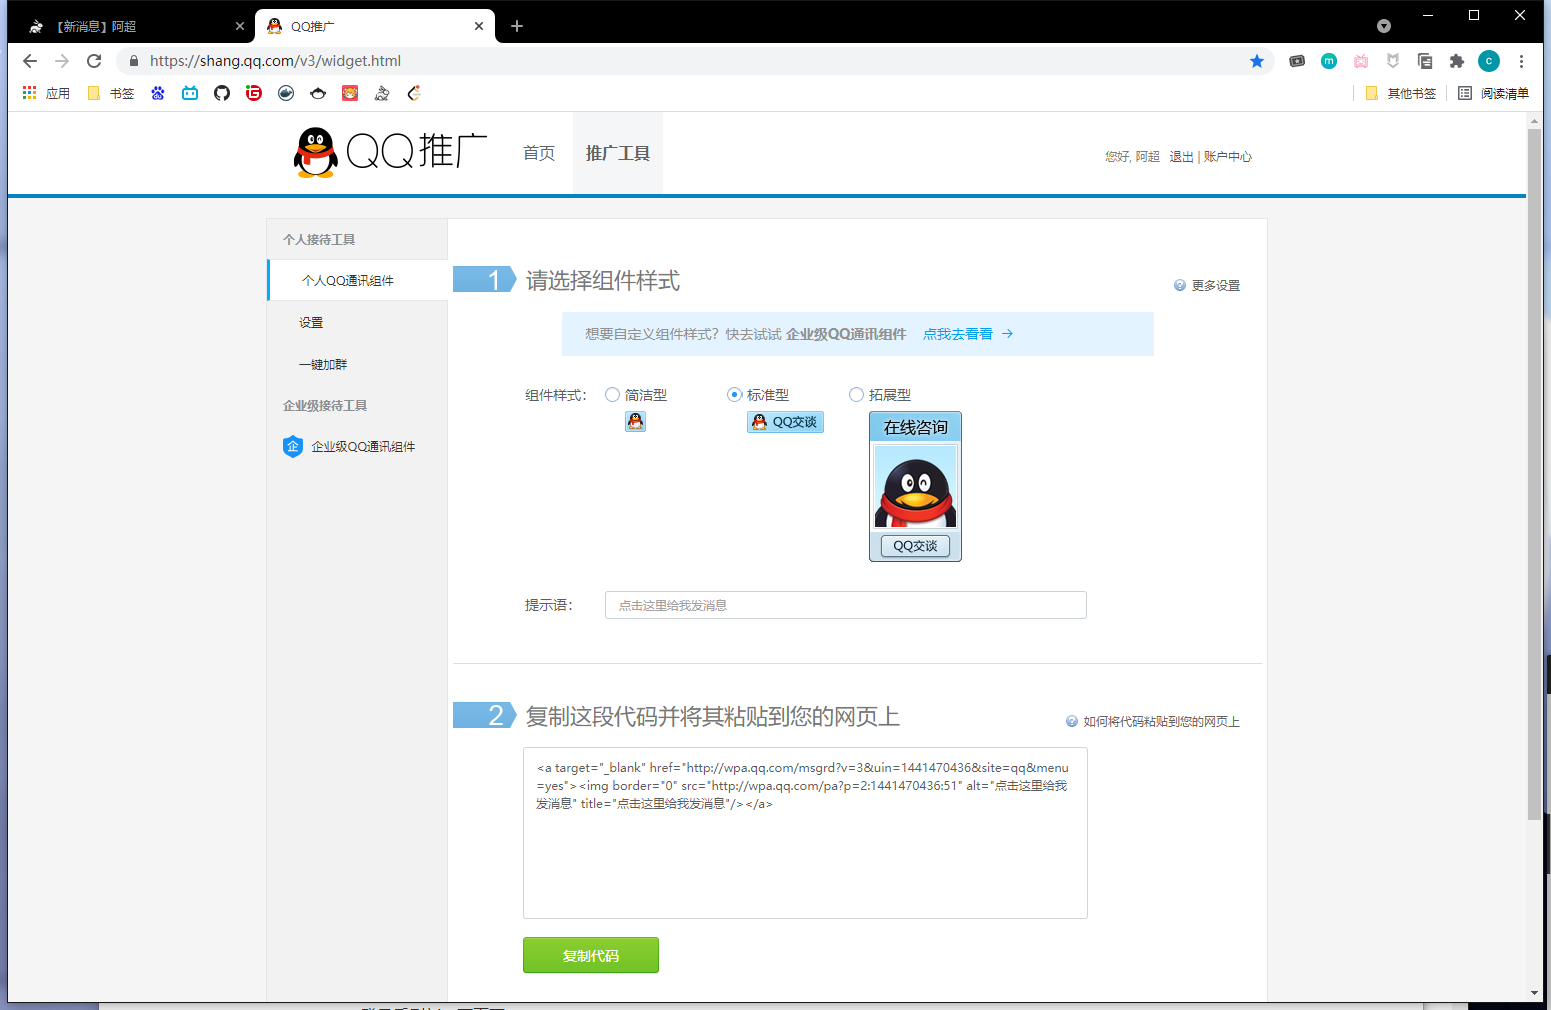Image resolution: width=1551 pixels, height=1010 pixels.
Task: Open the Chrome extensions puzzle icon
Action: coord(1457,61)
